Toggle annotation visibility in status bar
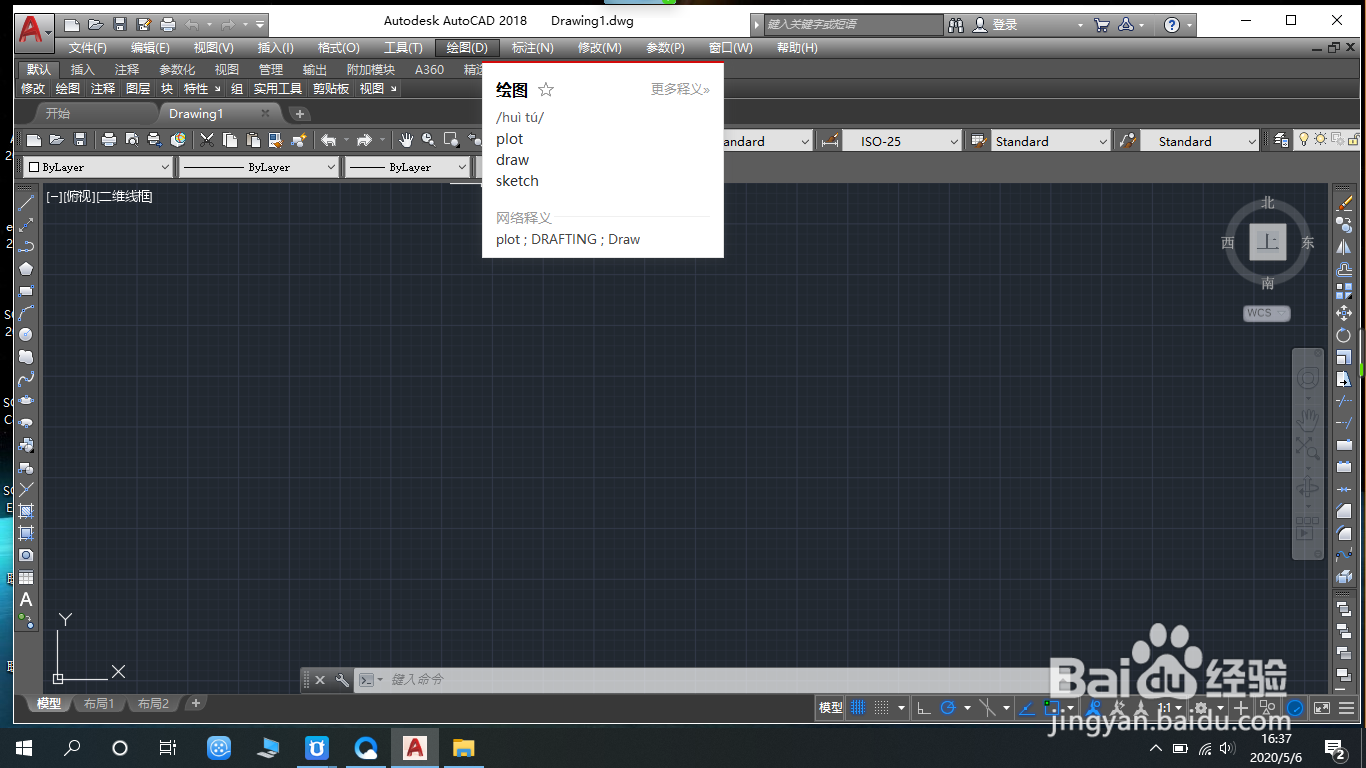 [1092, 708]
